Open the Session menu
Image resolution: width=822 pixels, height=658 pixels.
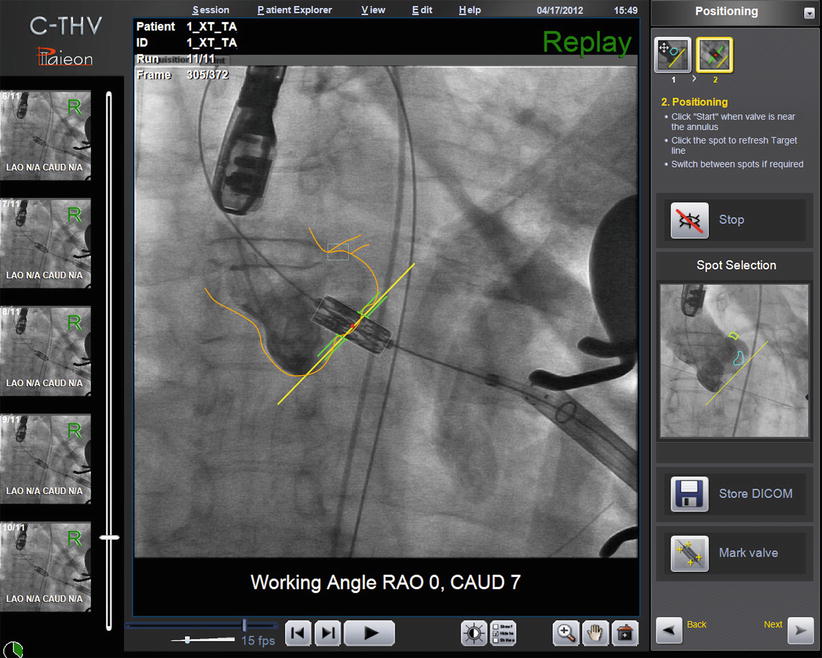210,10
